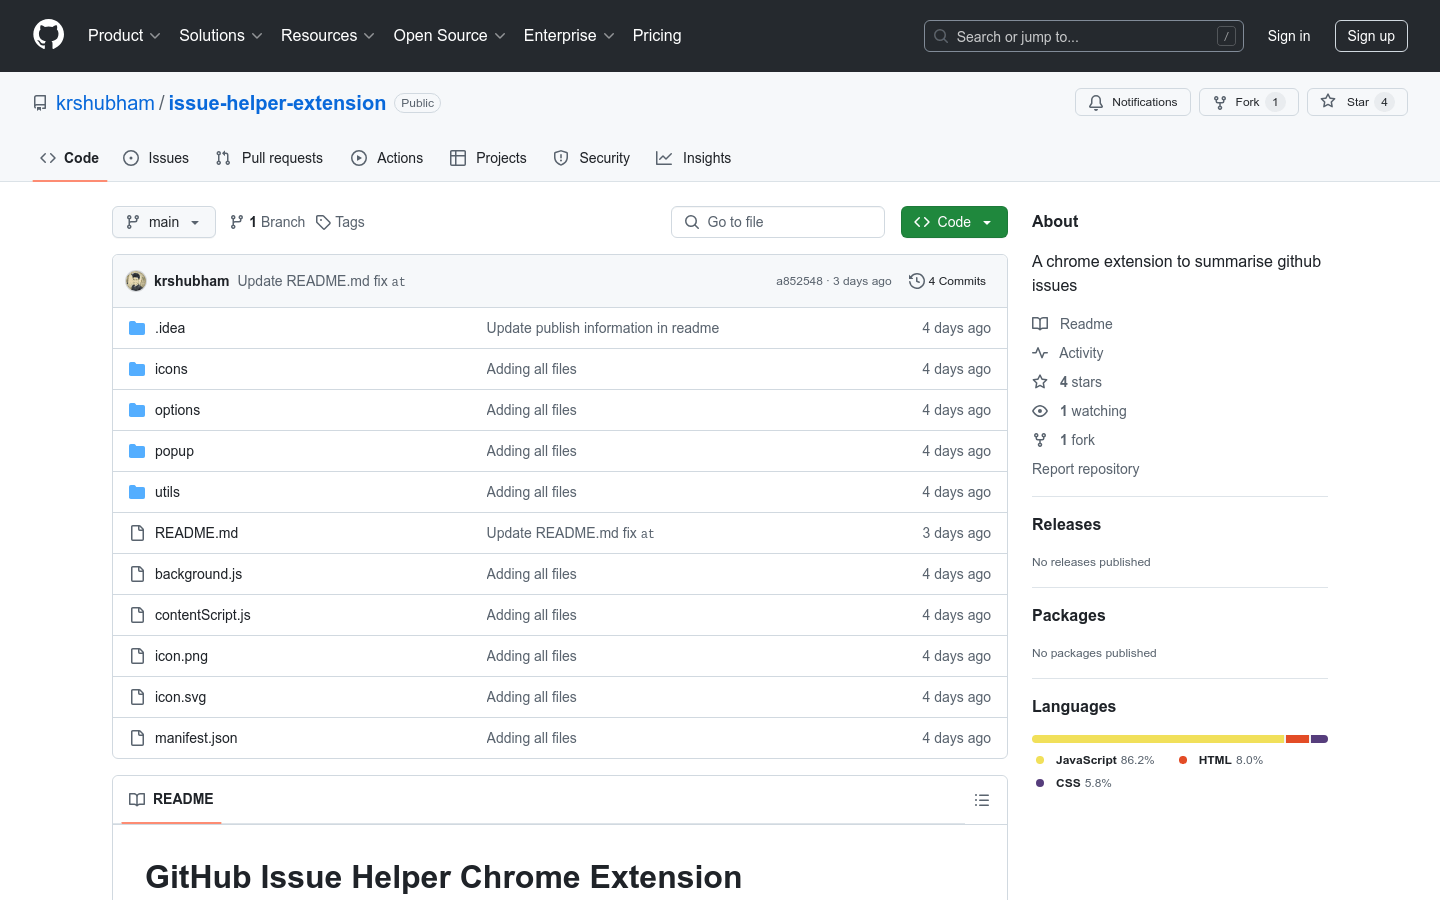Click the icon.svg file icon

[x=137, y=697]
